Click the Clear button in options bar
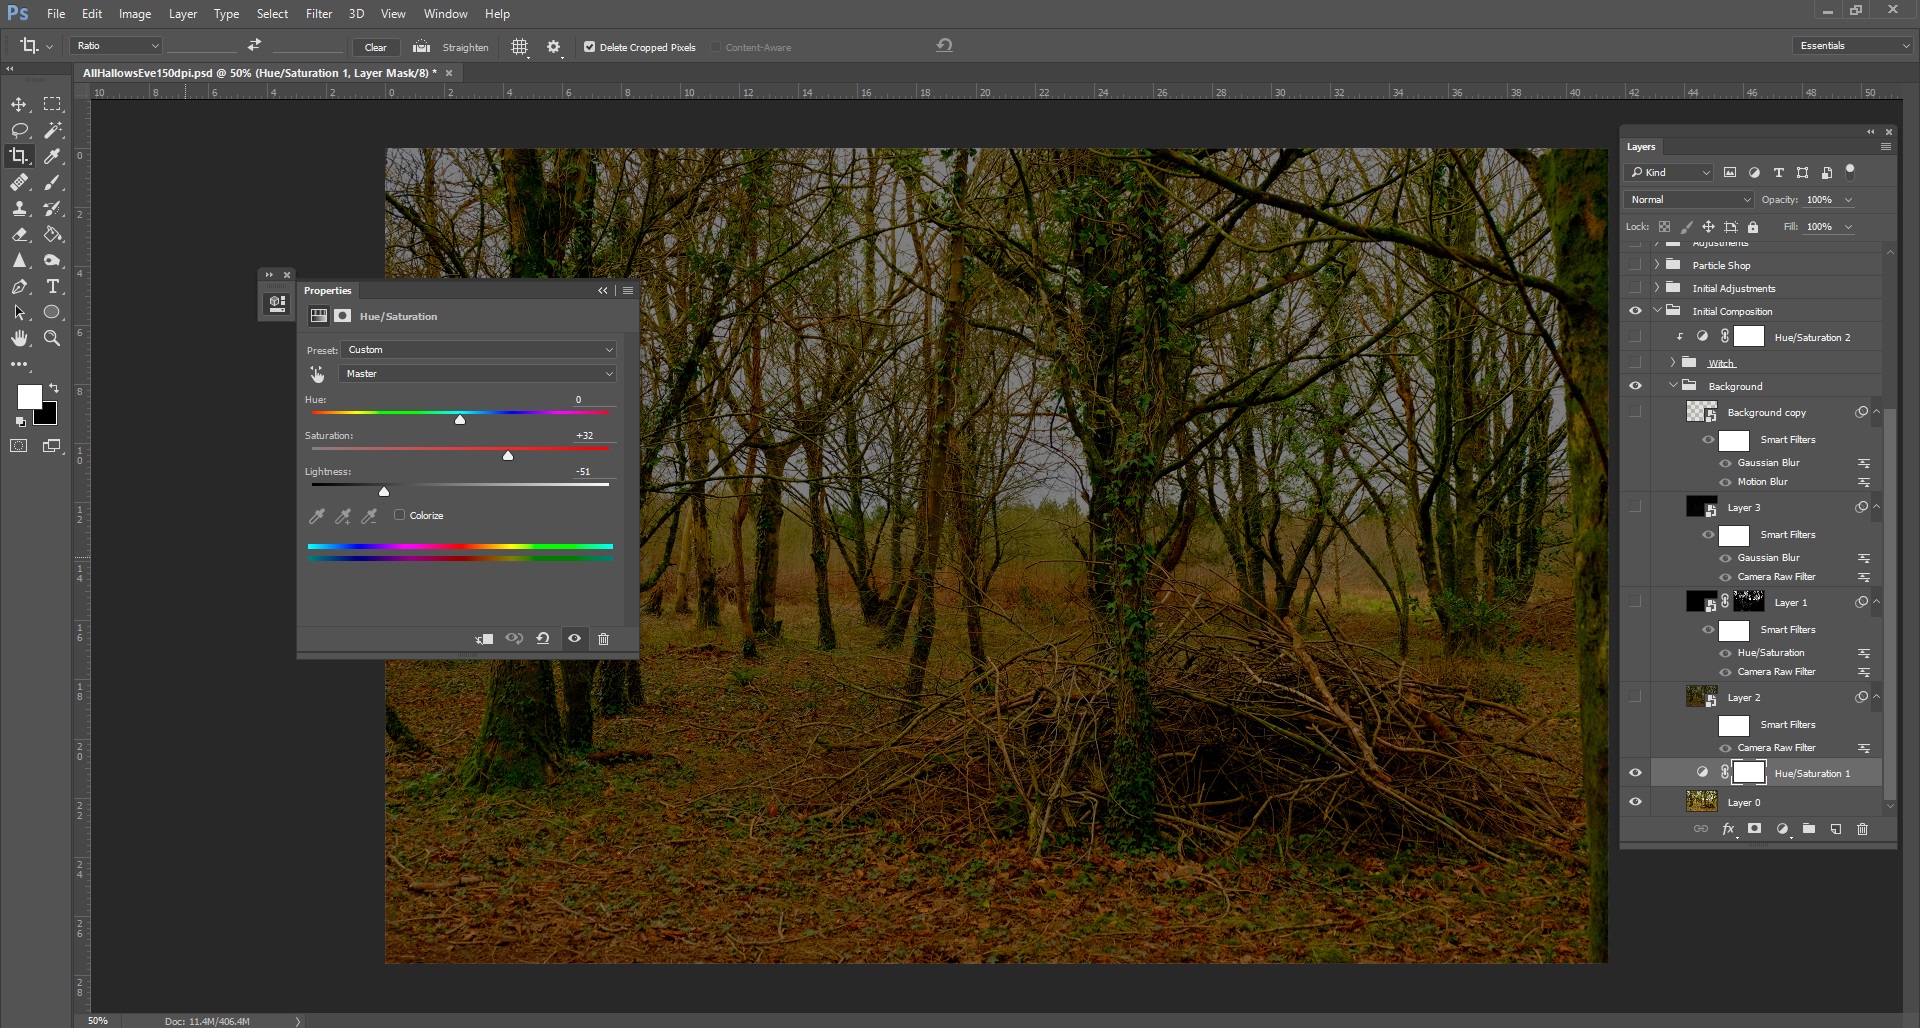Screen dimensions: 1920x1028 pos(376,47)
